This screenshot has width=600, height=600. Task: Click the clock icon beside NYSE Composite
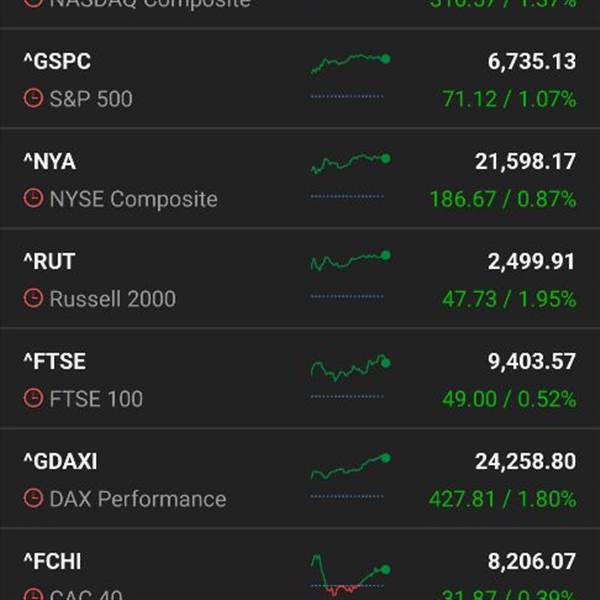pyautogui.click(x=33, y=199)
